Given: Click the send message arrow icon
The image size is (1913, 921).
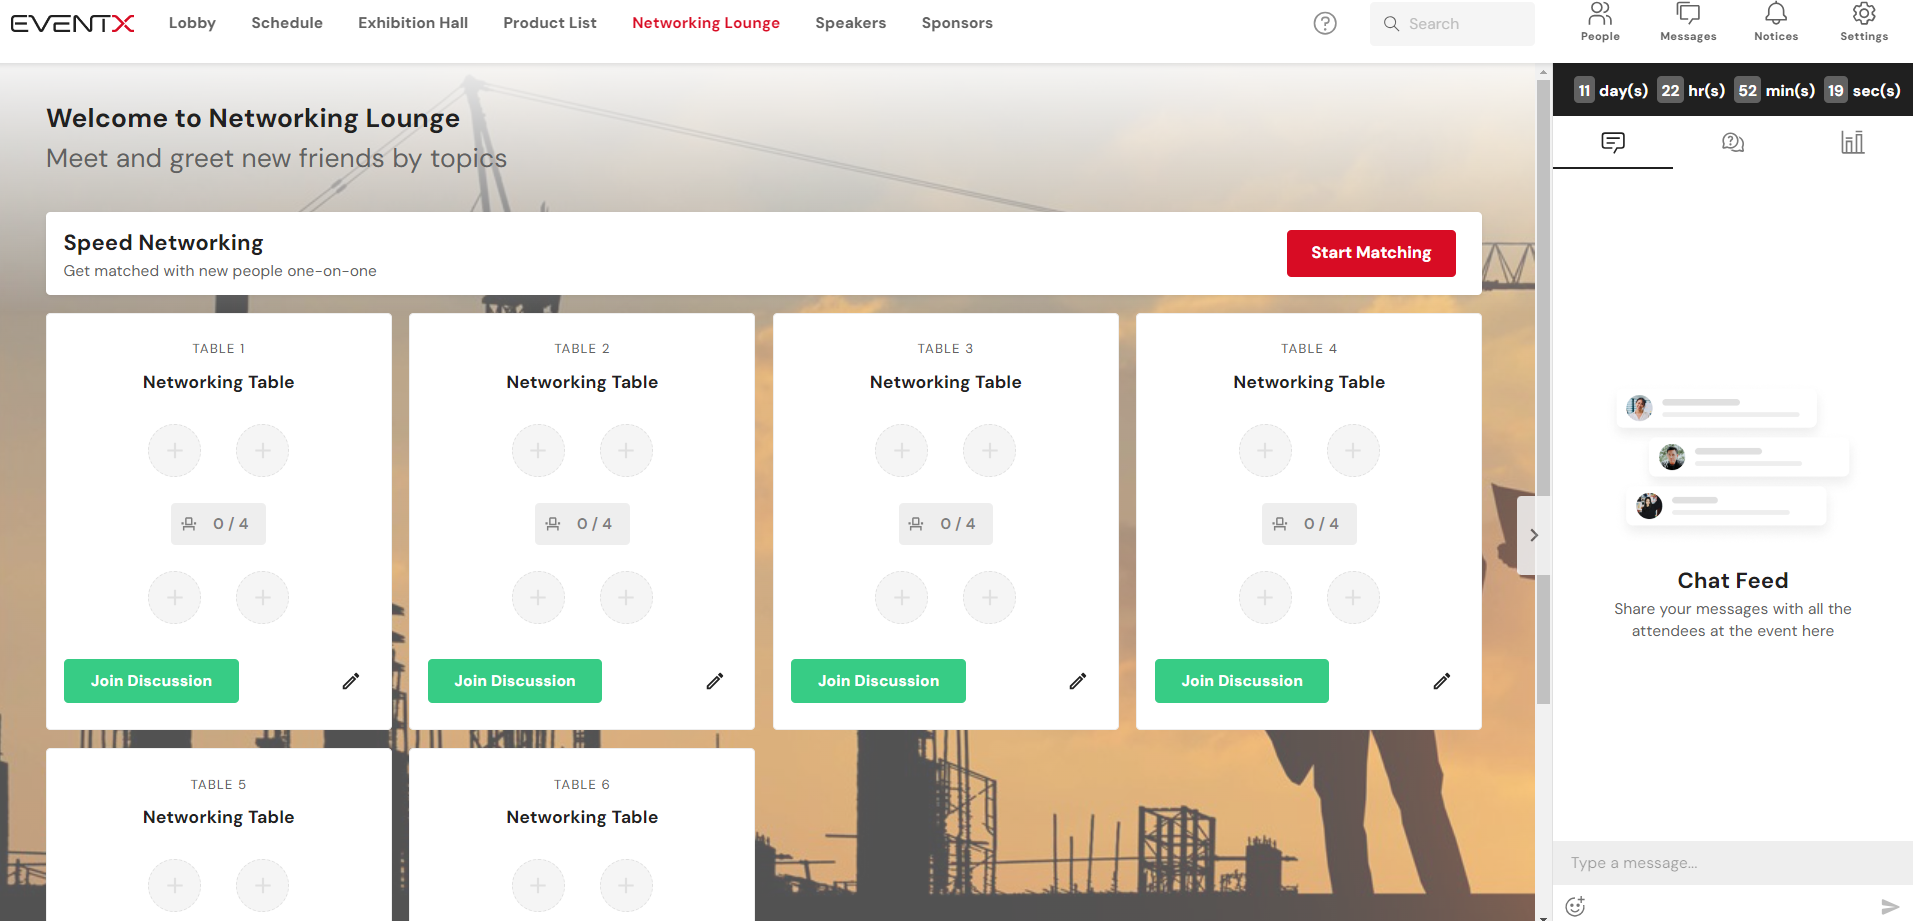Looking at the screenshot, I should pyautogui.click(x=1889, y=906).
